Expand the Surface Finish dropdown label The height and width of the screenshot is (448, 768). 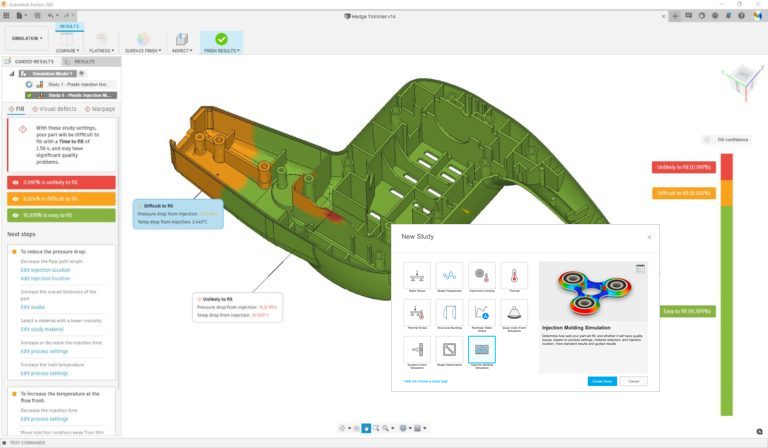[143, 50]
